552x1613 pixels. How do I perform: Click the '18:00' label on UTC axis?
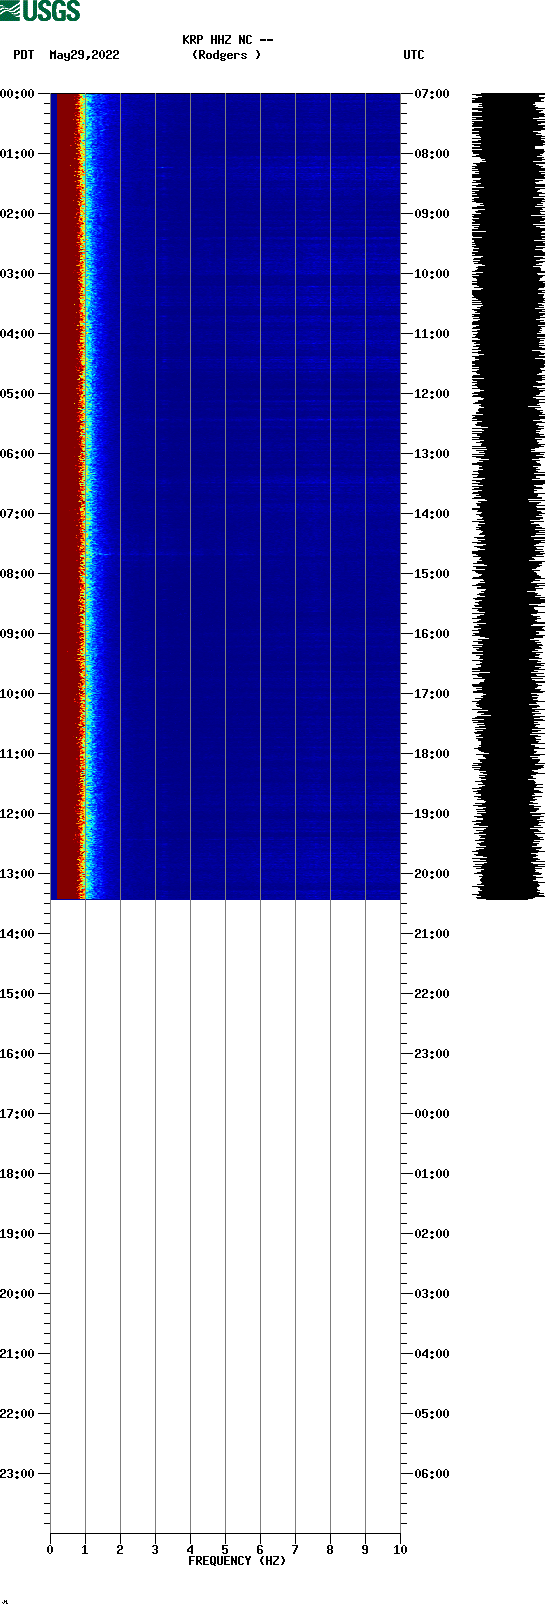(x=432, y=754)
